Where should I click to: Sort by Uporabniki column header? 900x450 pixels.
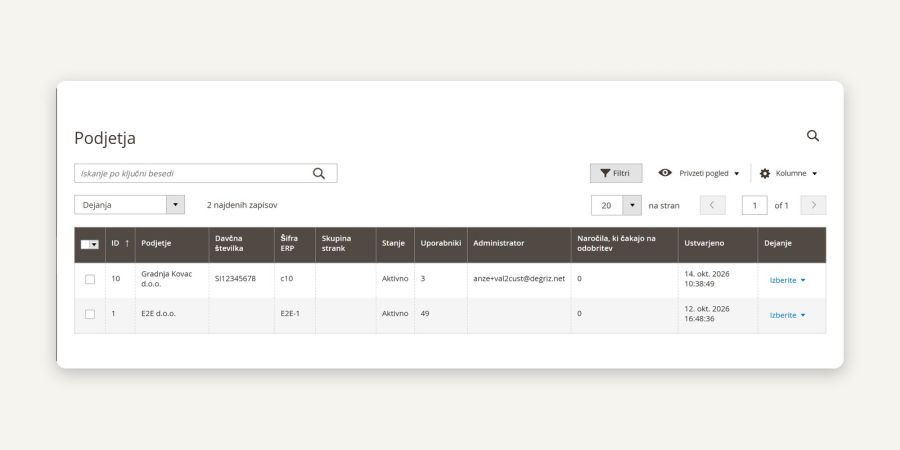point(441,243)
